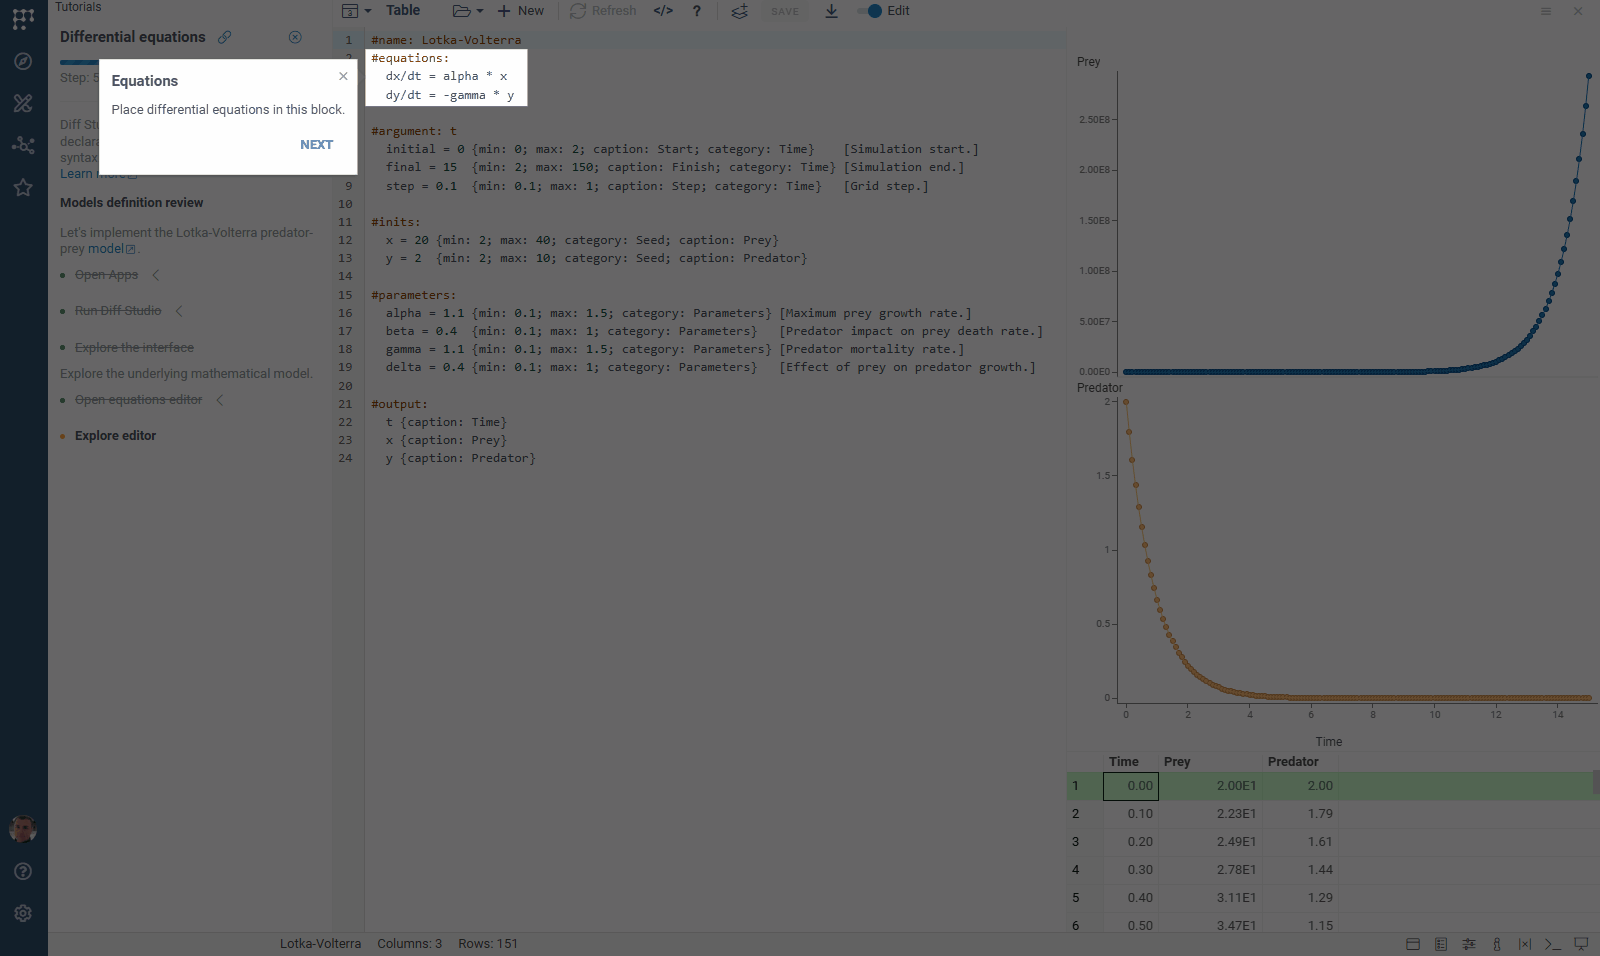
Task: Toggle the Edit switch off
Action: coord(870,11)
